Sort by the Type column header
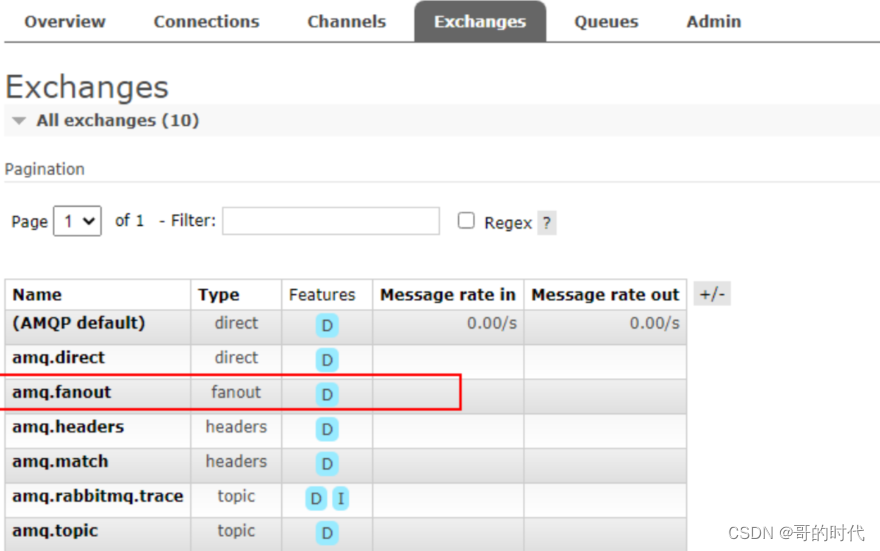The height and width of the screenshot is (551, 880). pyautogui.click(x=218, y=295)
